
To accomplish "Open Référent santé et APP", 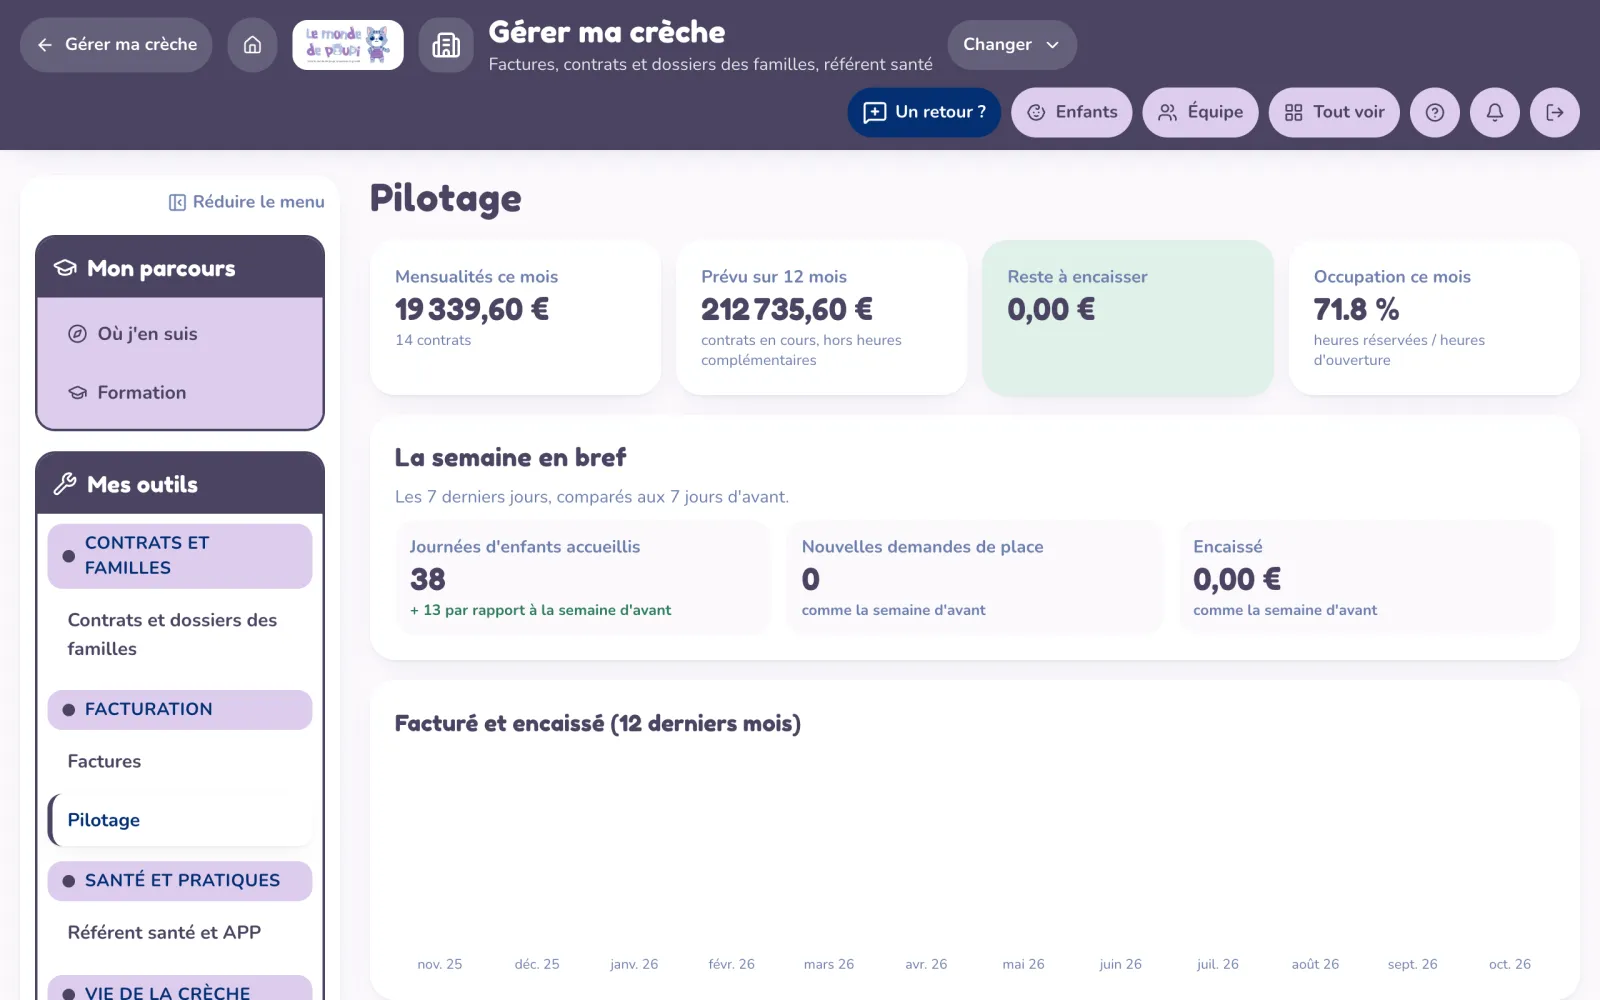I will tap(180, 933).
